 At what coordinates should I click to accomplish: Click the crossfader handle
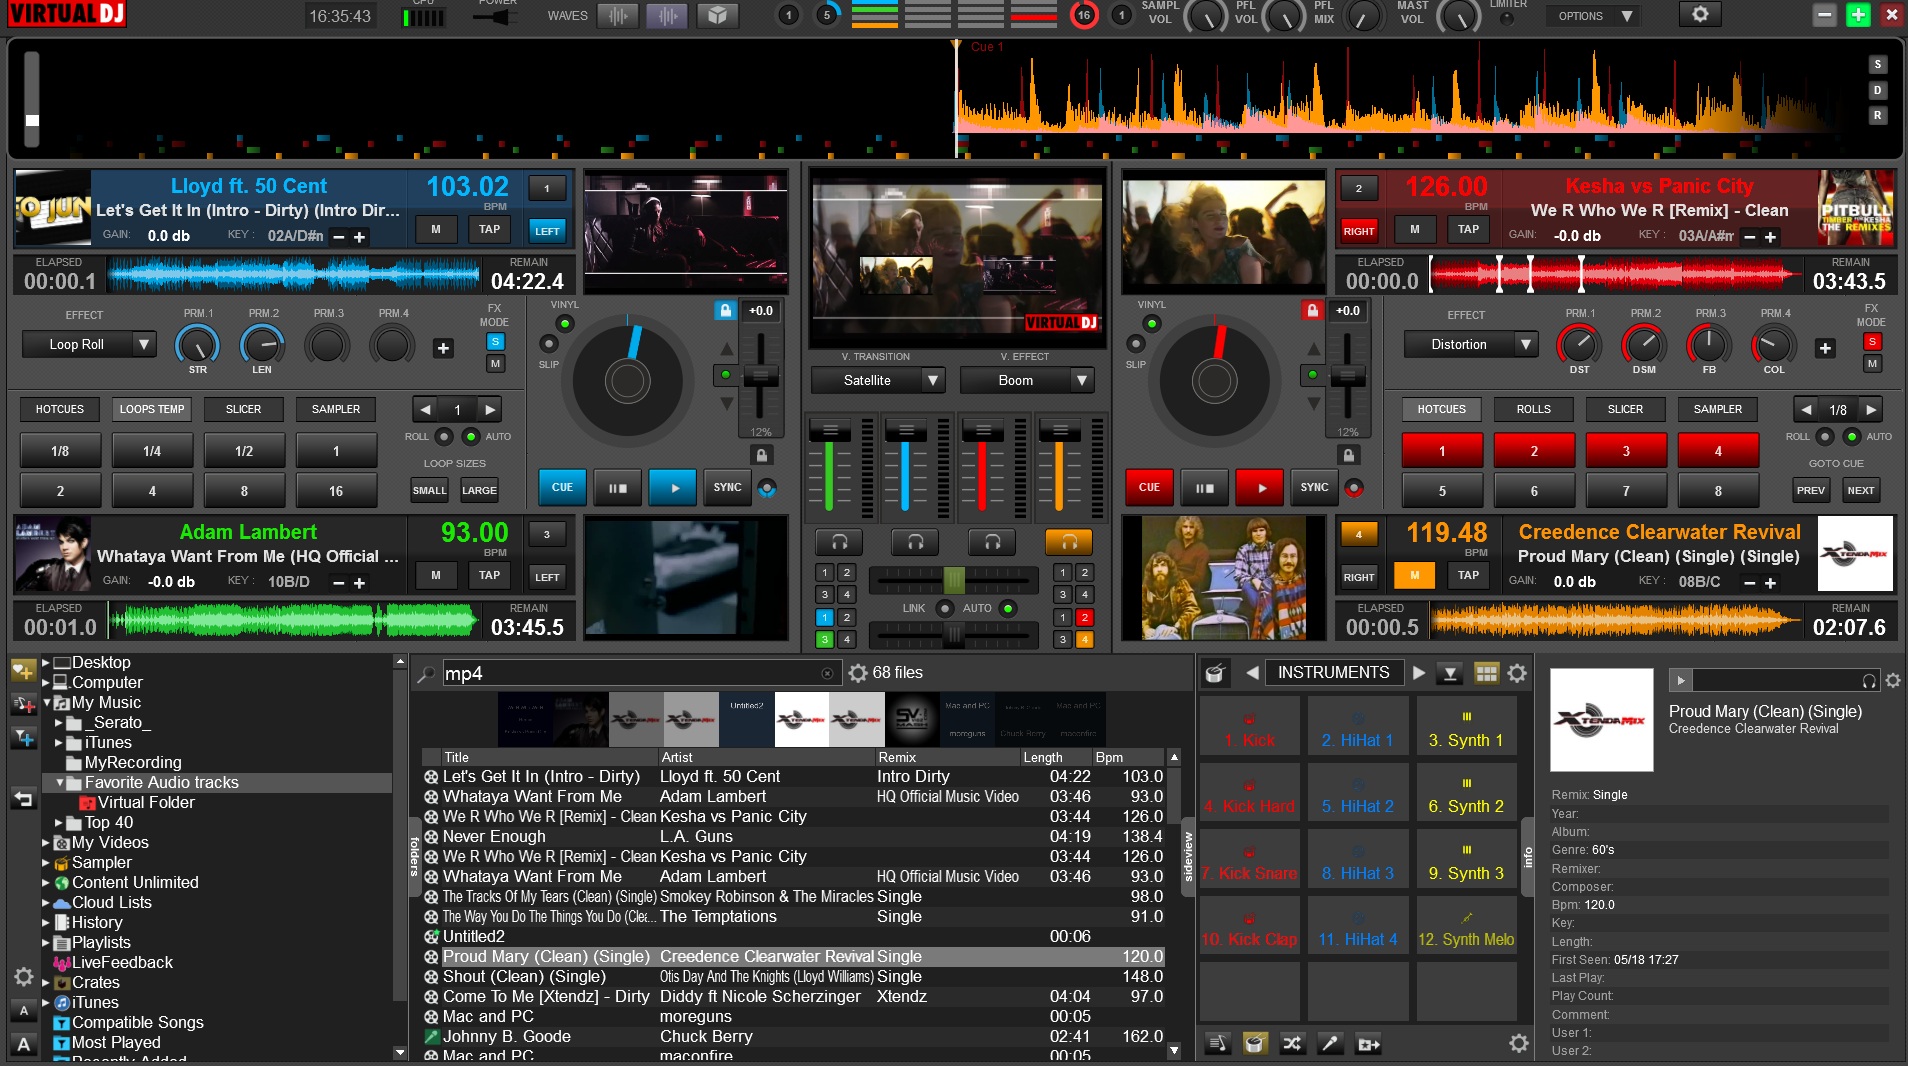pyautogui.click(x=954, y=579)
